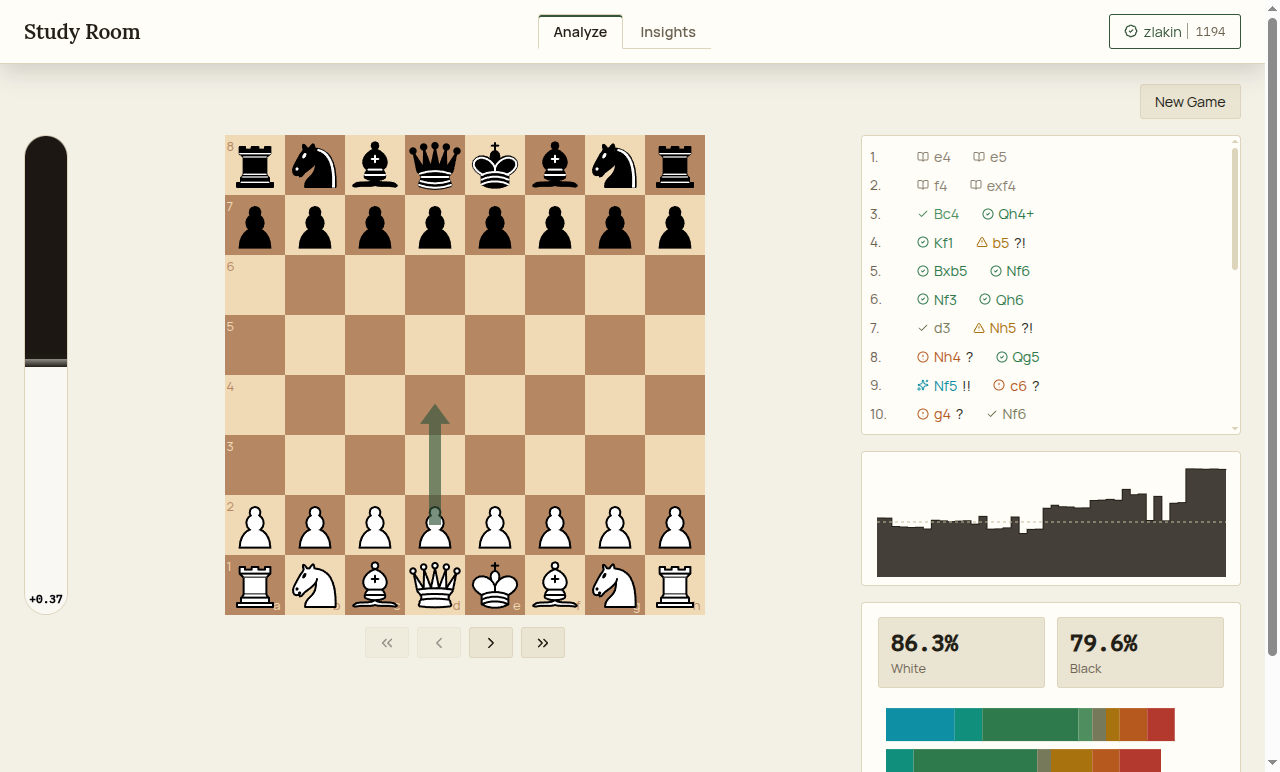Go to White's move Kf1
Viewport: 1280px width, 772px height.
coord(935,242)
